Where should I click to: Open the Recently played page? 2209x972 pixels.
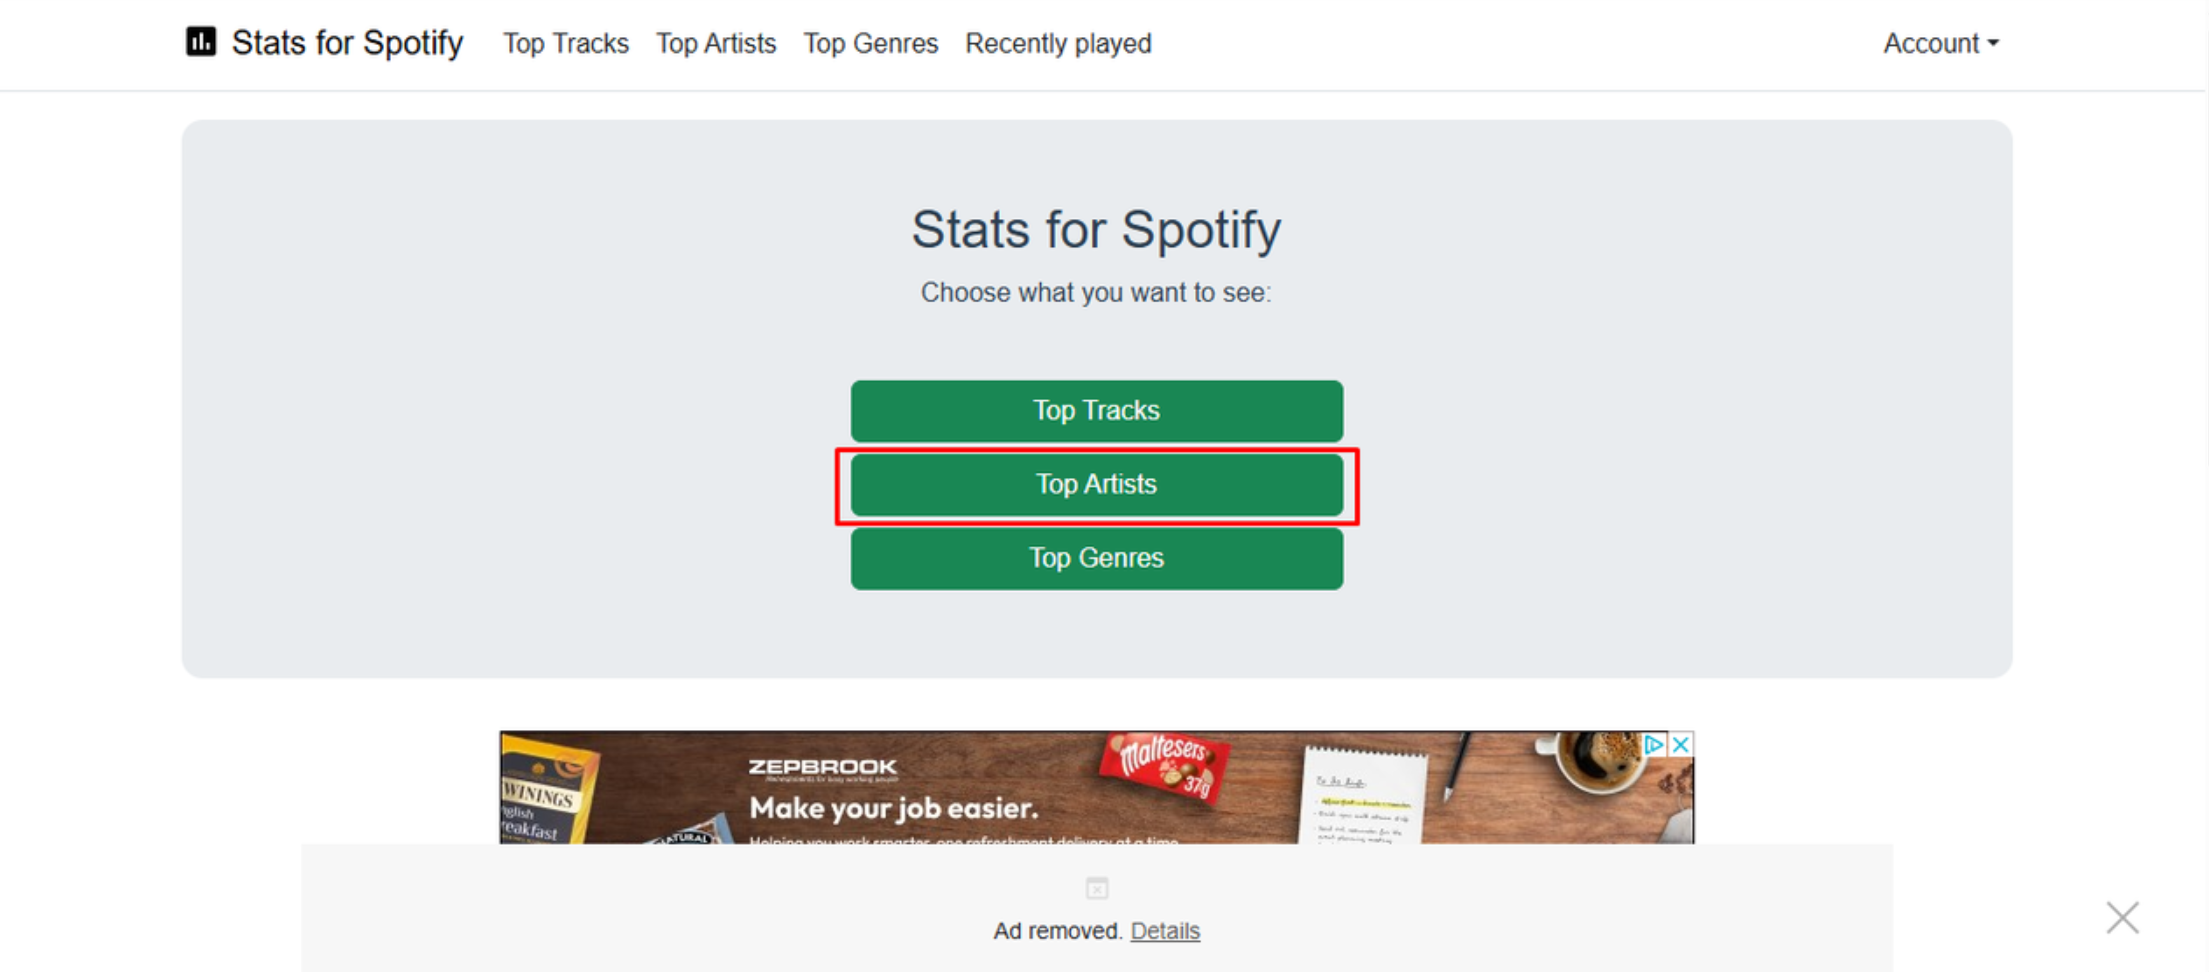(x=1058, y=43)
